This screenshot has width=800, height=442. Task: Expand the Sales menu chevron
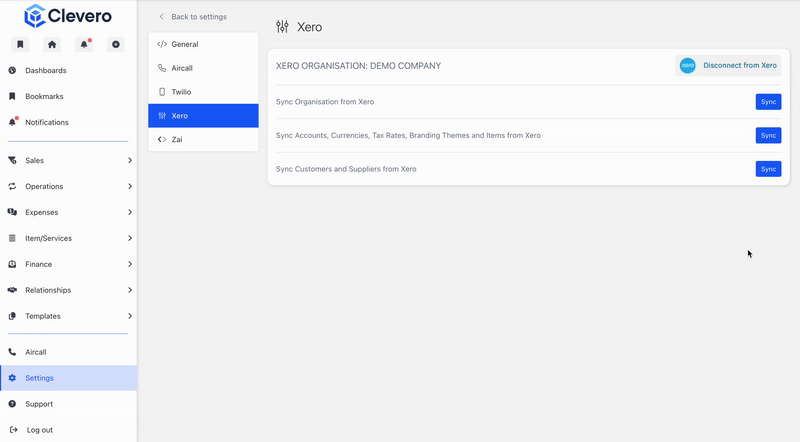pyautogui.click(x=130, y=160)
